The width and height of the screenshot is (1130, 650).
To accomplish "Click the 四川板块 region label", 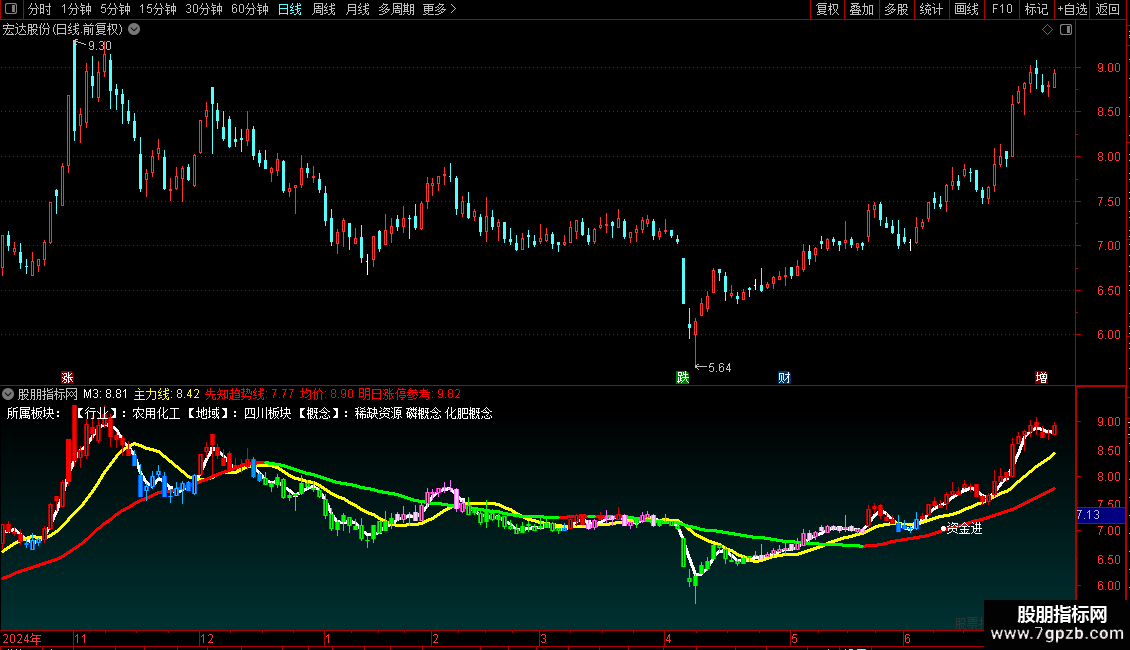I will tap(267, 414).
